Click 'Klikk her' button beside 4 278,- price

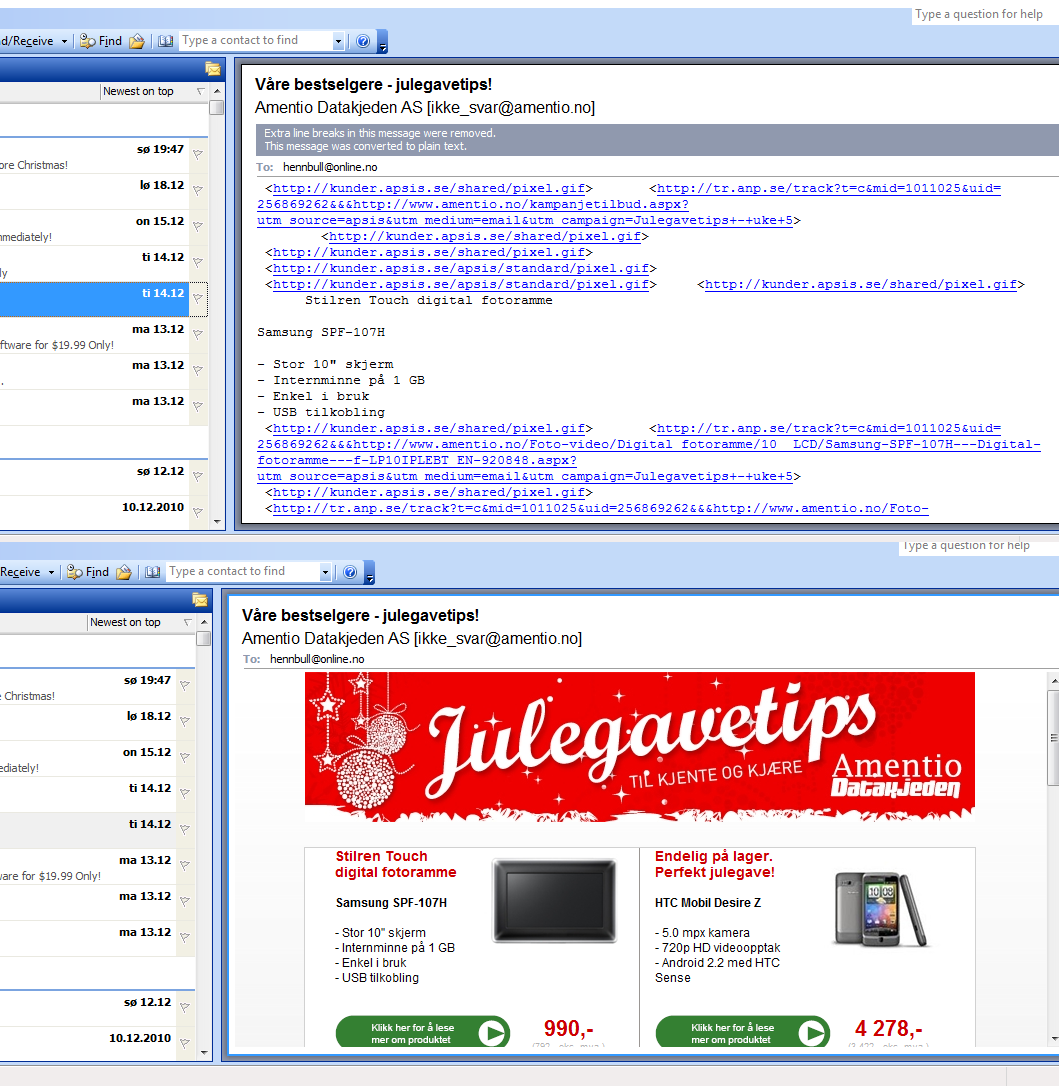(x=742, y=1033)
